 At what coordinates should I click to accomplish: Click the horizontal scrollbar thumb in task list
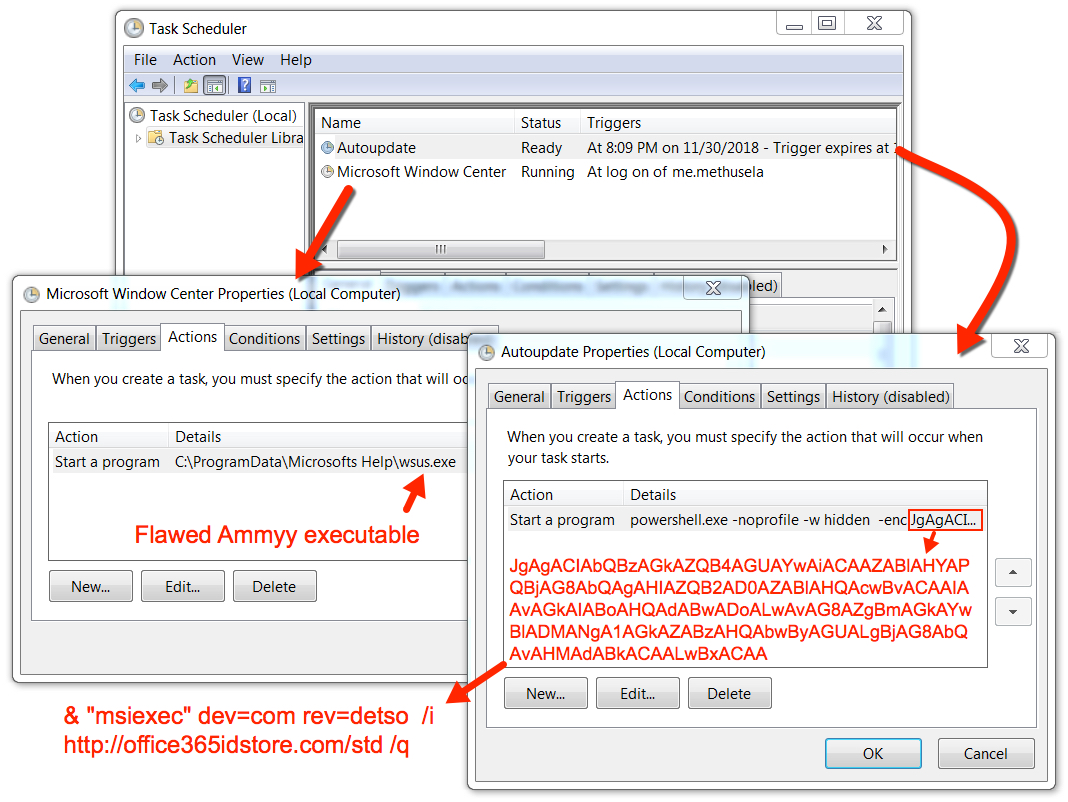pos(441,249)
